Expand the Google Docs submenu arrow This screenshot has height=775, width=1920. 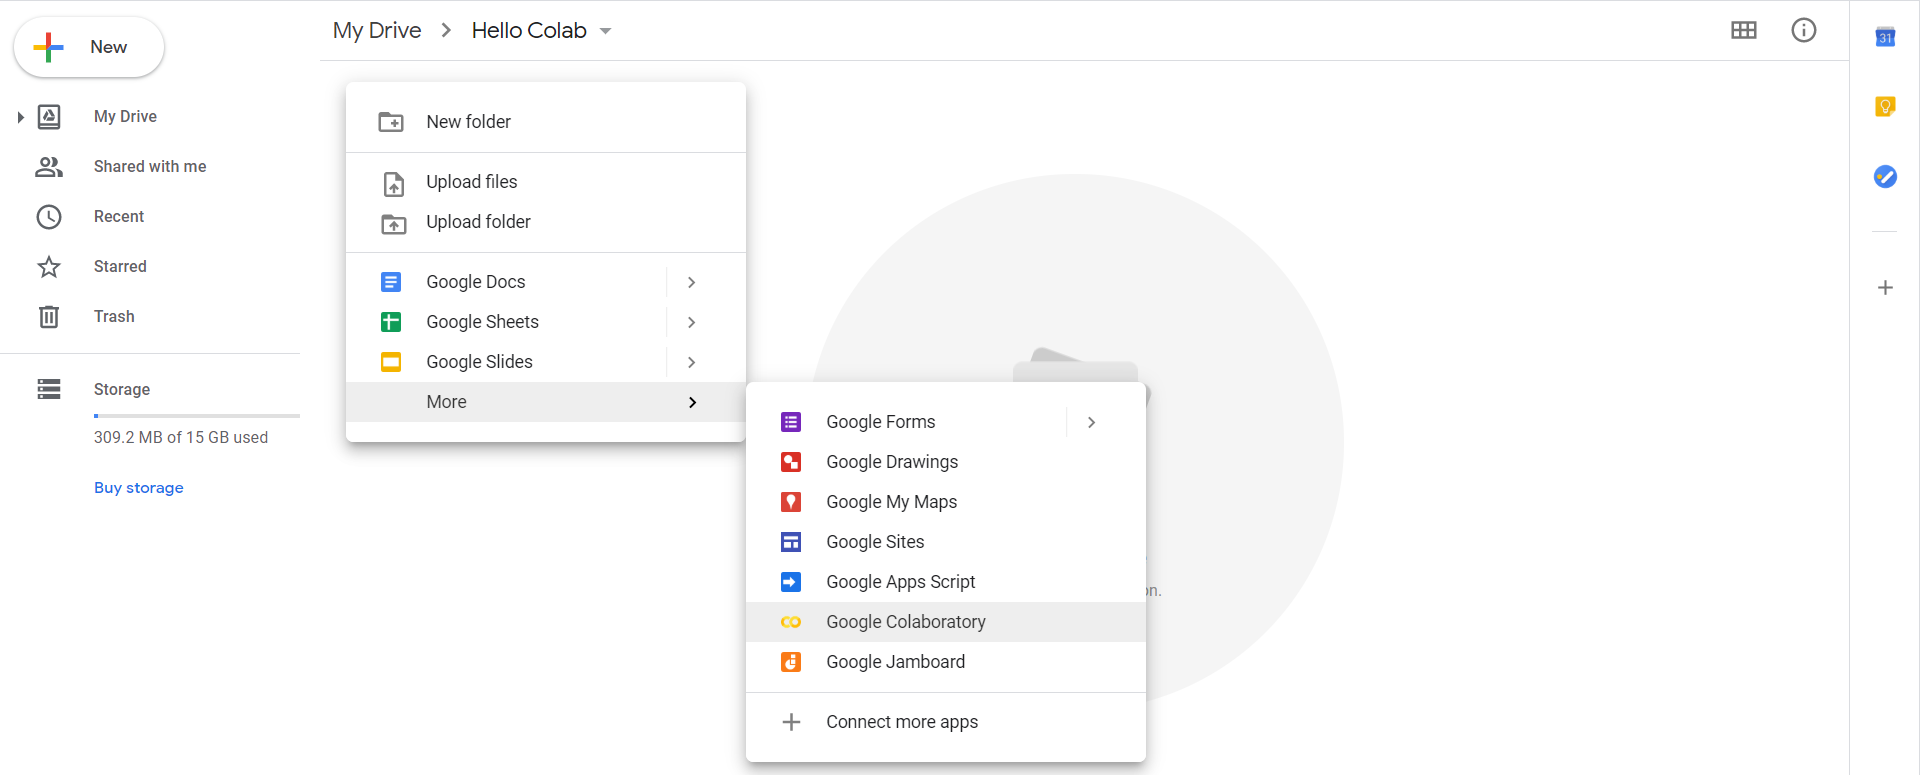coord(691,282)
